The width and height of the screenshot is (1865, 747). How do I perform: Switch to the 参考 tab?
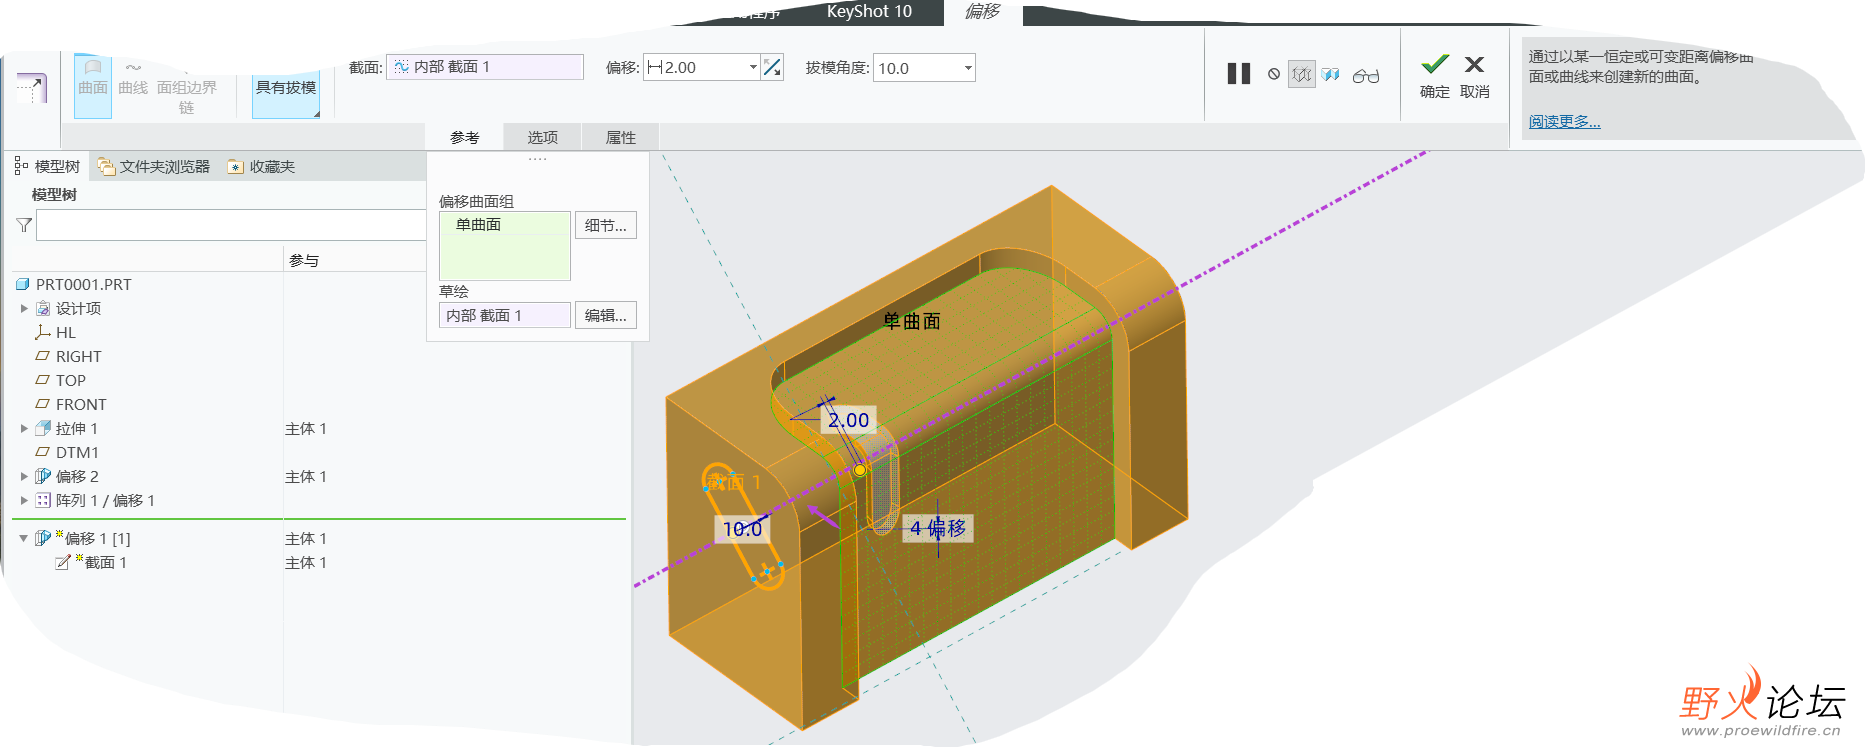464,137
